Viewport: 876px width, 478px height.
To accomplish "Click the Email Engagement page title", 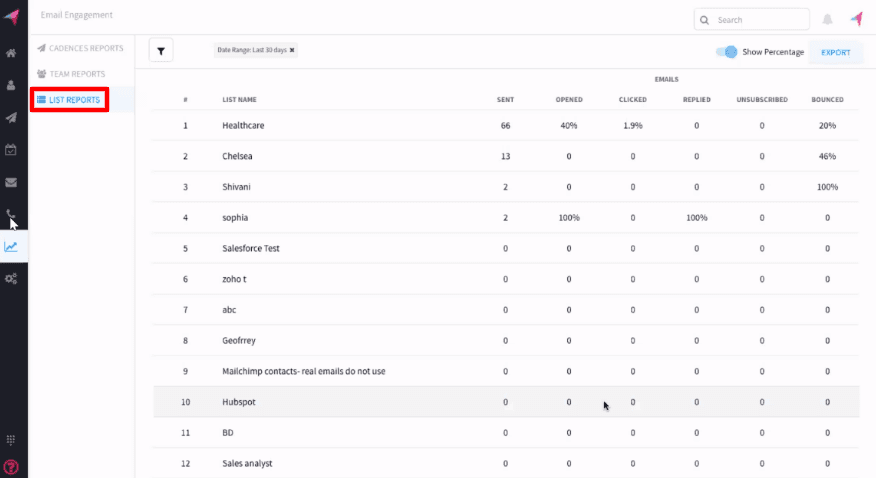I will 77,15.
